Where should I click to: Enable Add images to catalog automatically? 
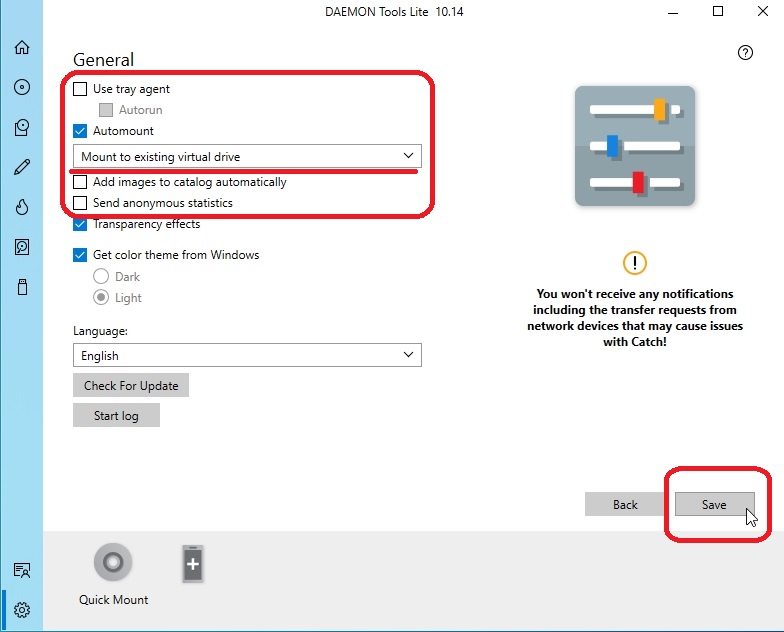pos(80,182)
